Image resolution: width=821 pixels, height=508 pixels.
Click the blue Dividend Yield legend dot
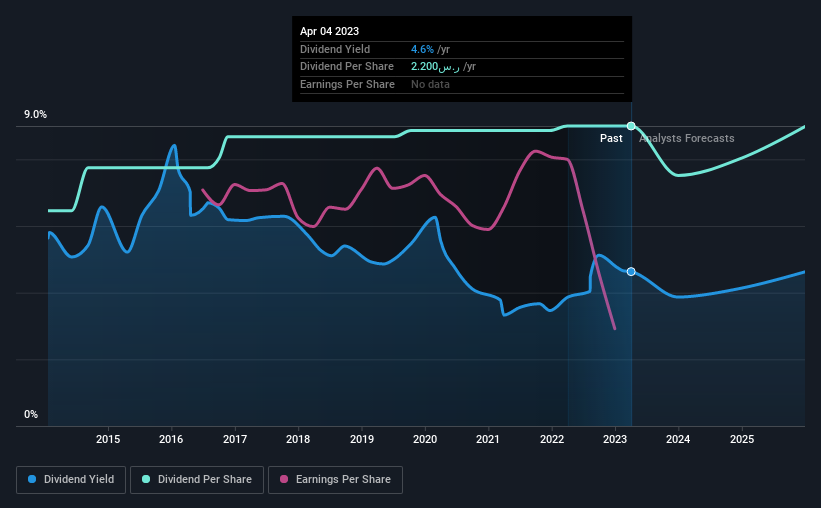pos(32,479)
